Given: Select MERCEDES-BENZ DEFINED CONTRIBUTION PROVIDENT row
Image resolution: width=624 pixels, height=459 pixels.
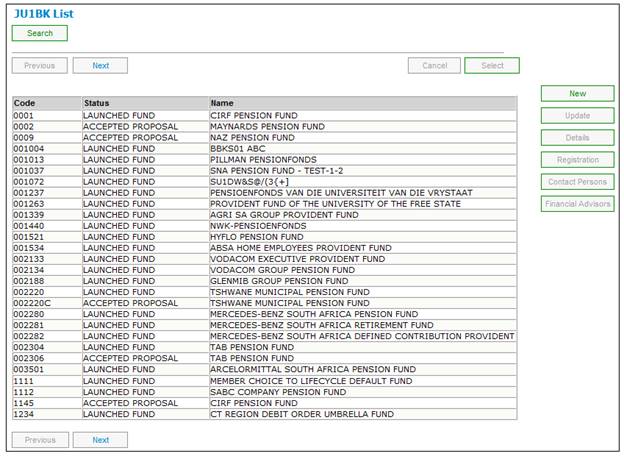Looking at the screenshot, I should [265, 336].
